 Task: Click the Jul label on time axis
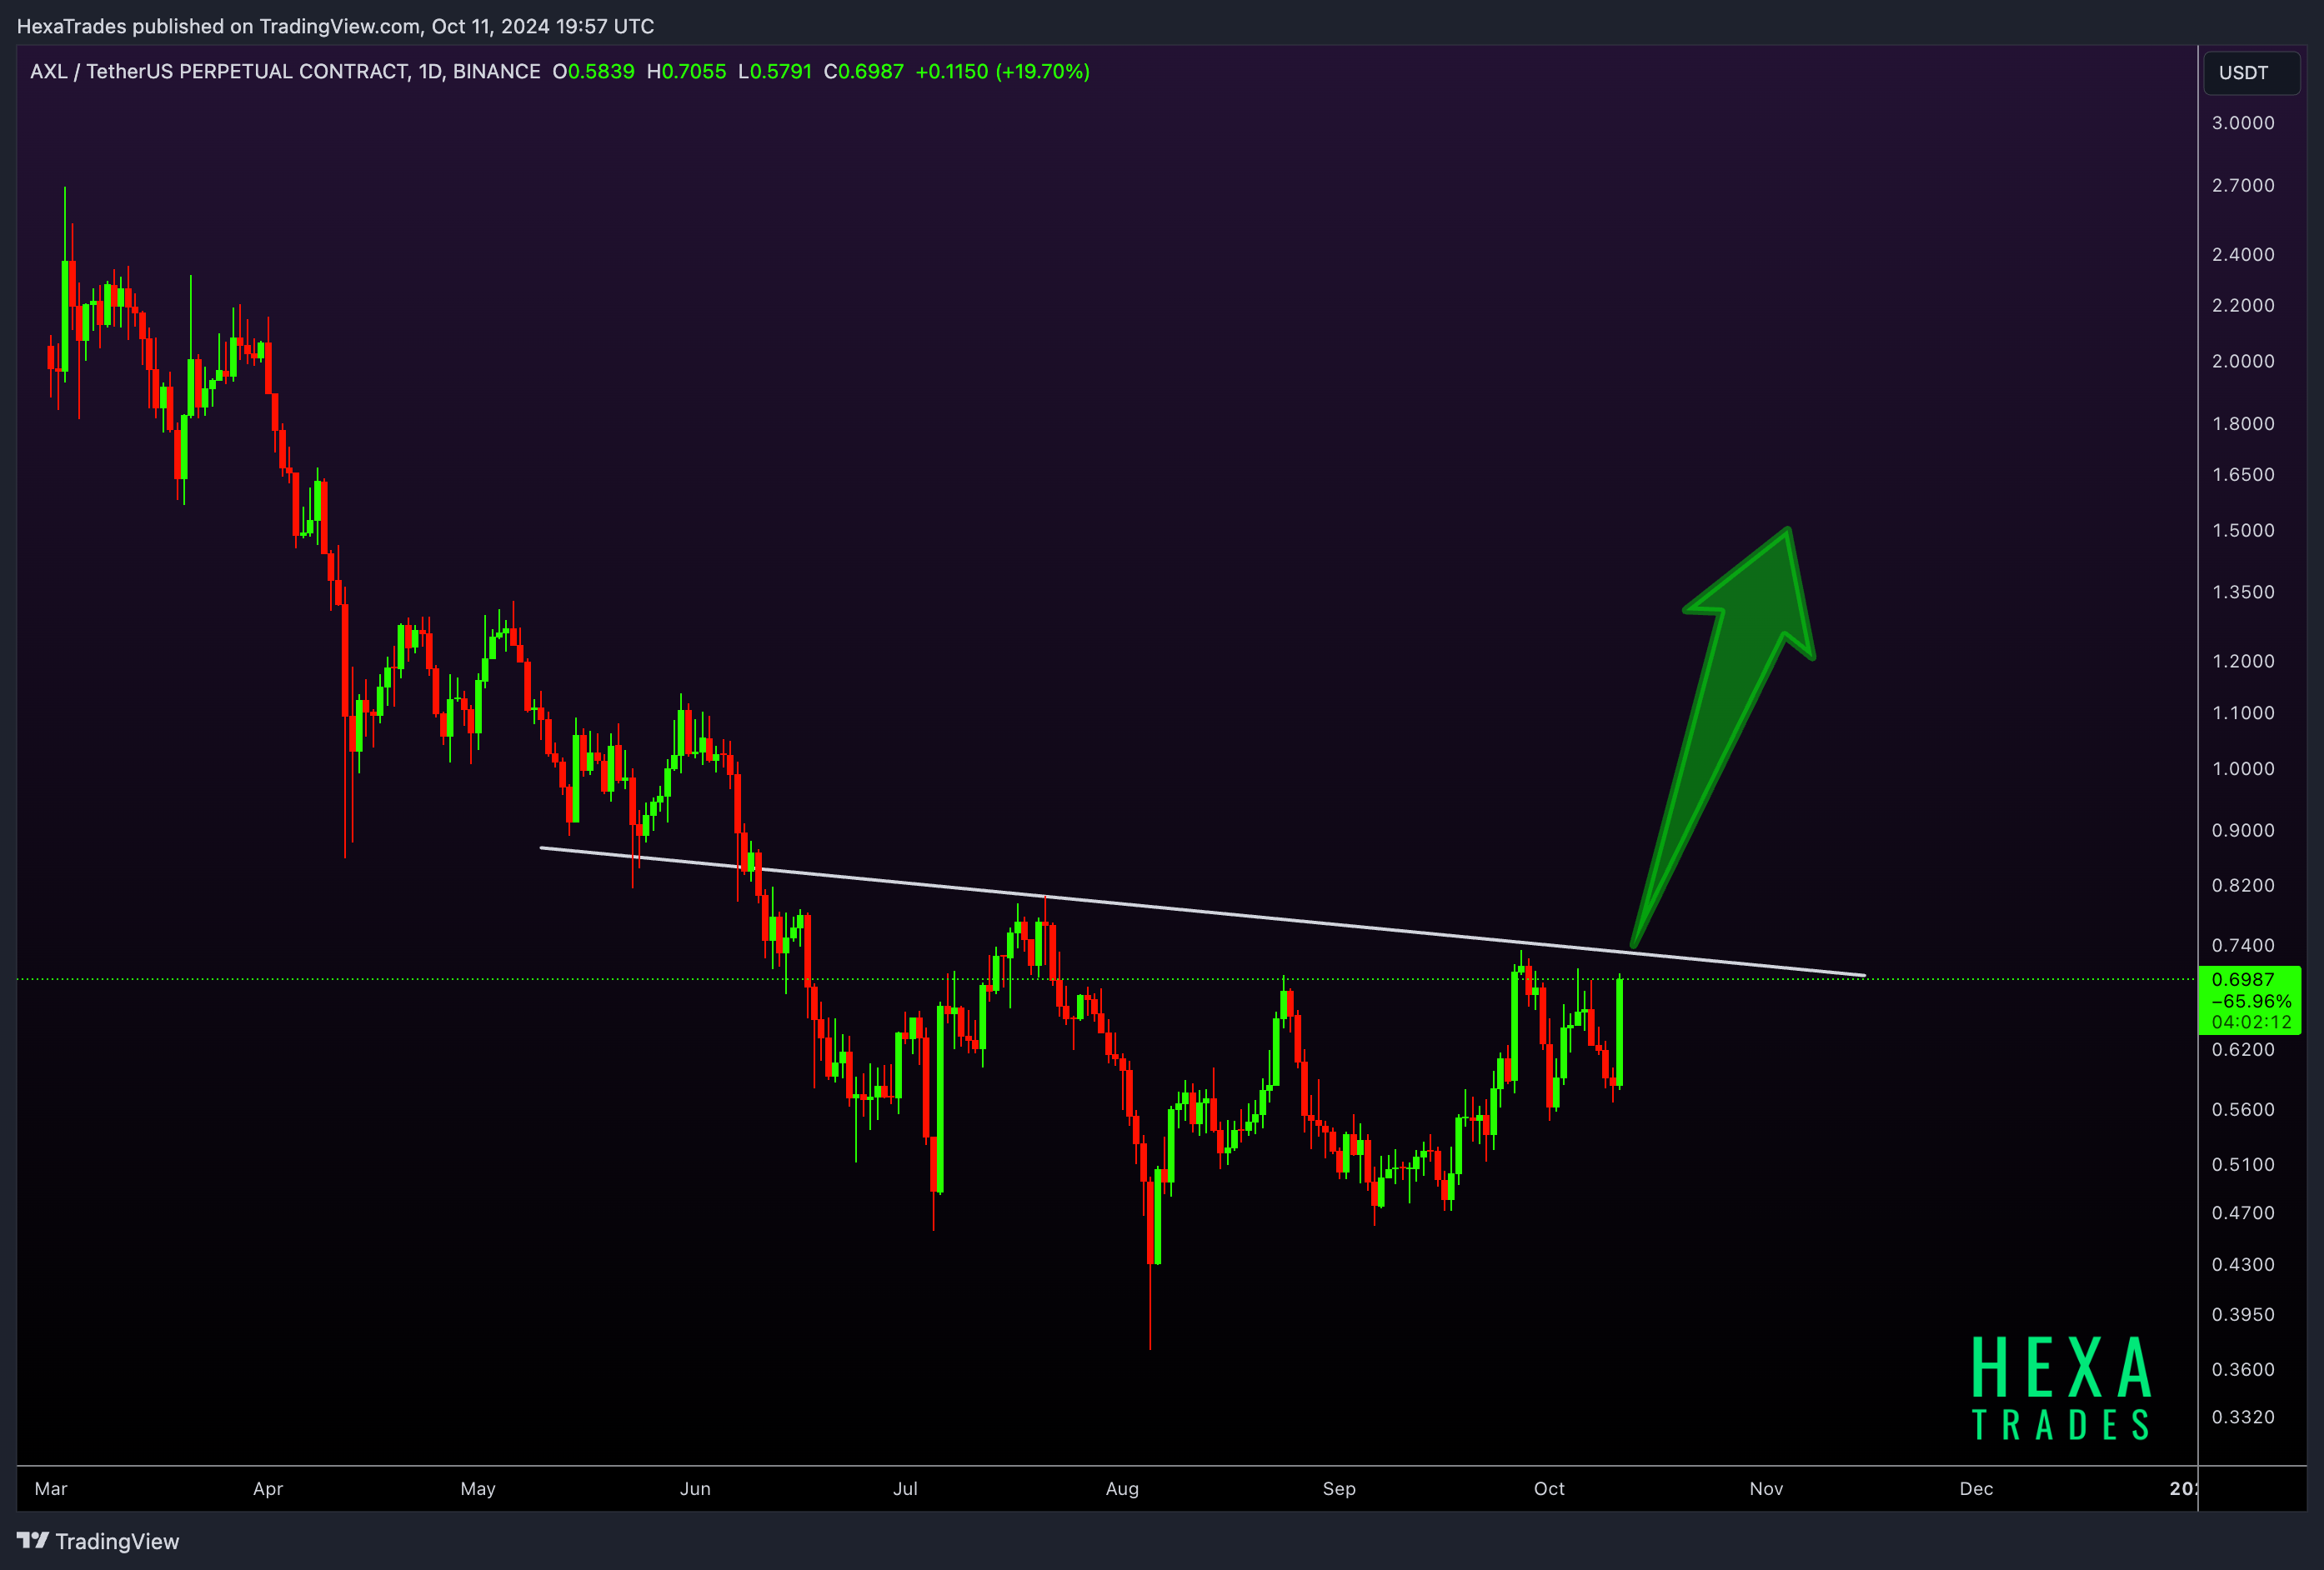(x=905, y=1489)
